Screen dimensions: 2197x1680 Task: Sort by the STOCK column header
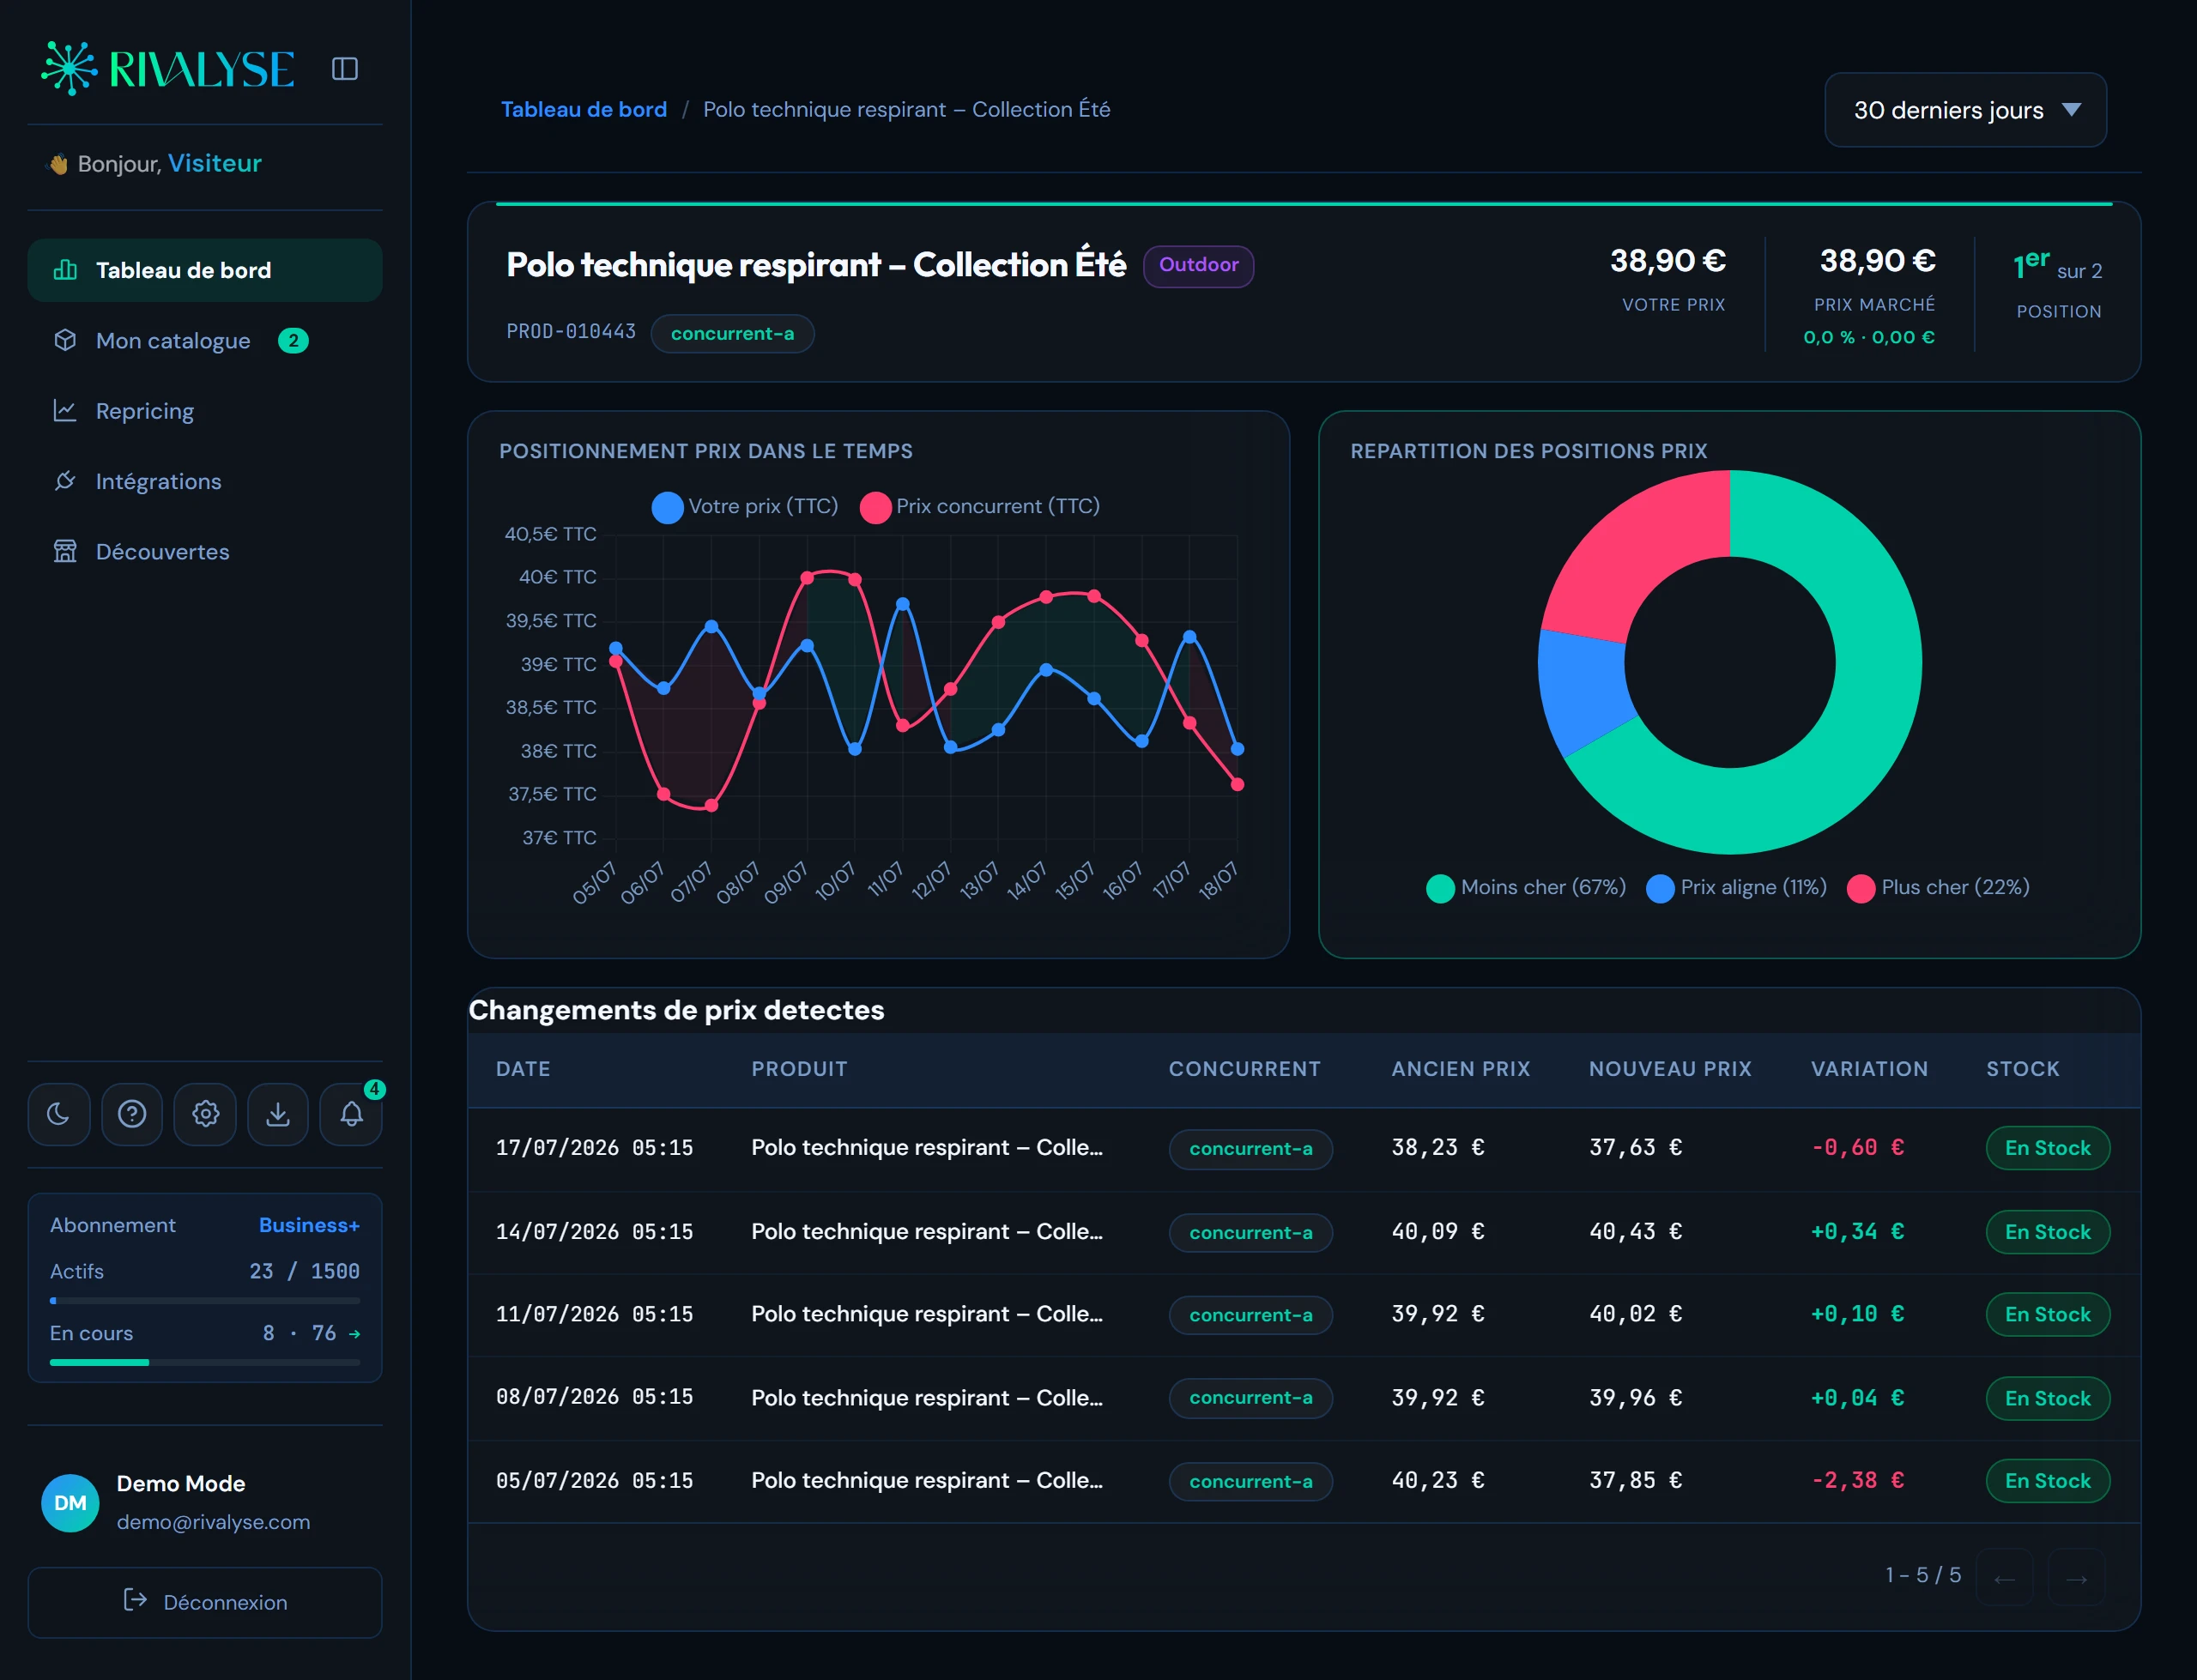click(x=2022, y=1069)
